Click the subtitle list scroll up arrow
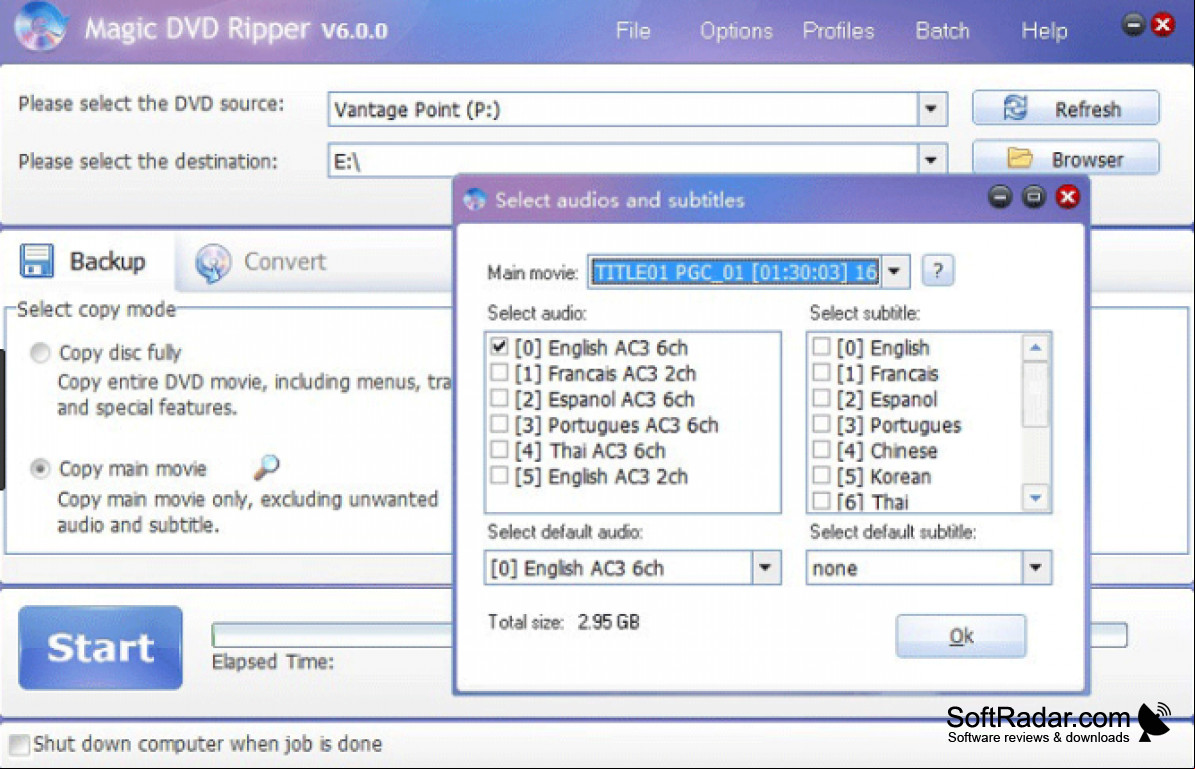 click(x=1036, y=348)
